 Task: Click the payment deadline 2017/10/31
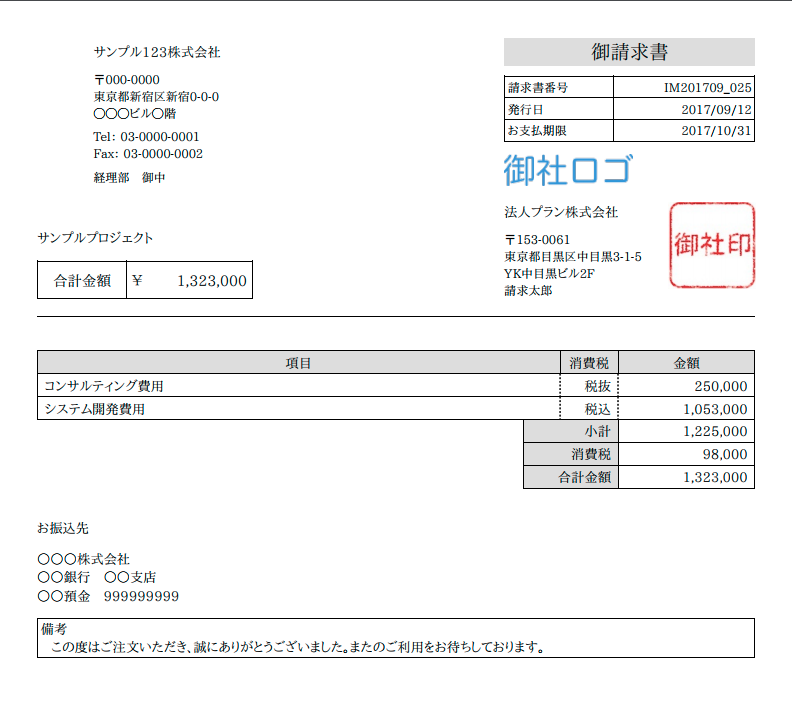point(716,131)
